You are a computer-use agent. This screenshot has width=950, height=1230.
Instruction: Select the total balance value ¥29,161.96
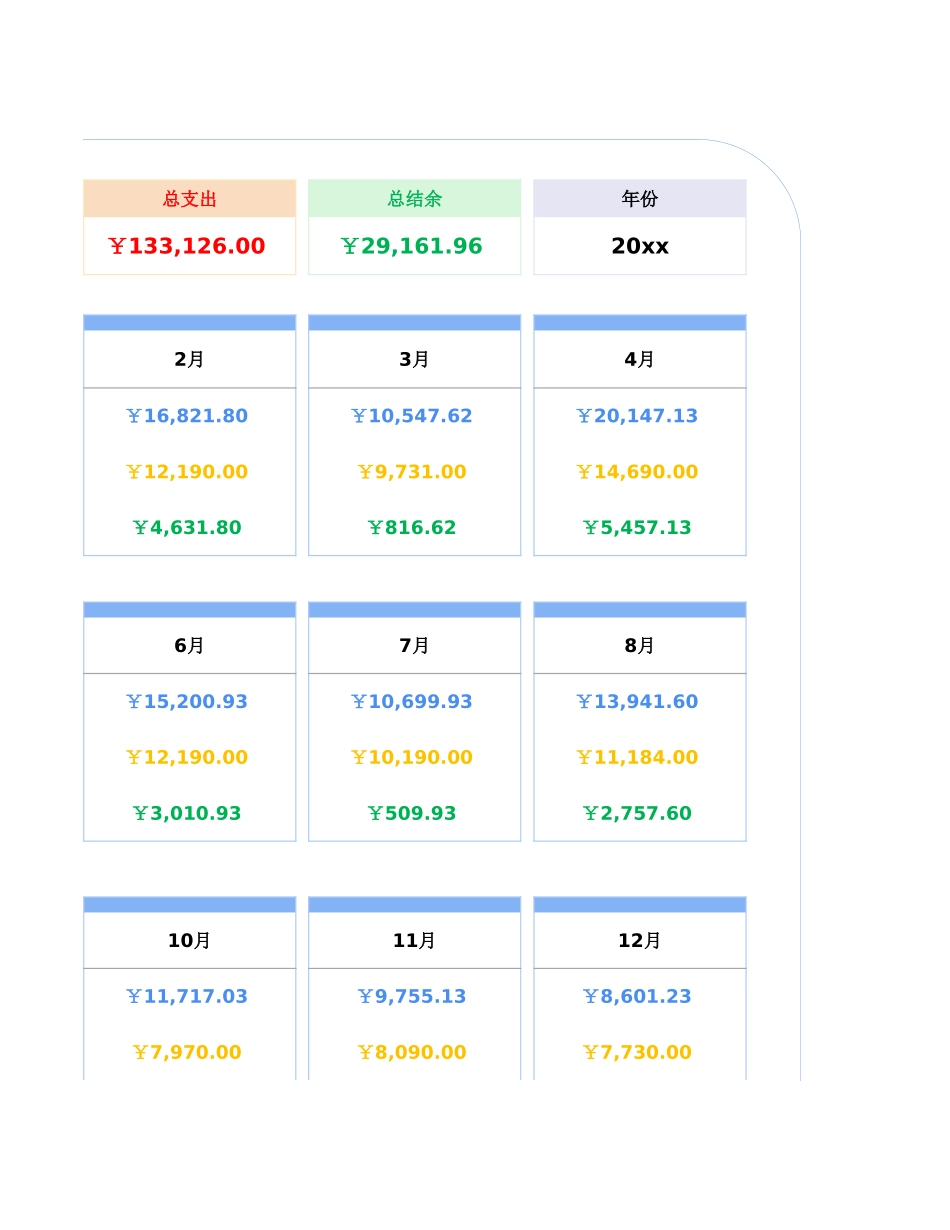pyautogui.click(x=412, y=246)
